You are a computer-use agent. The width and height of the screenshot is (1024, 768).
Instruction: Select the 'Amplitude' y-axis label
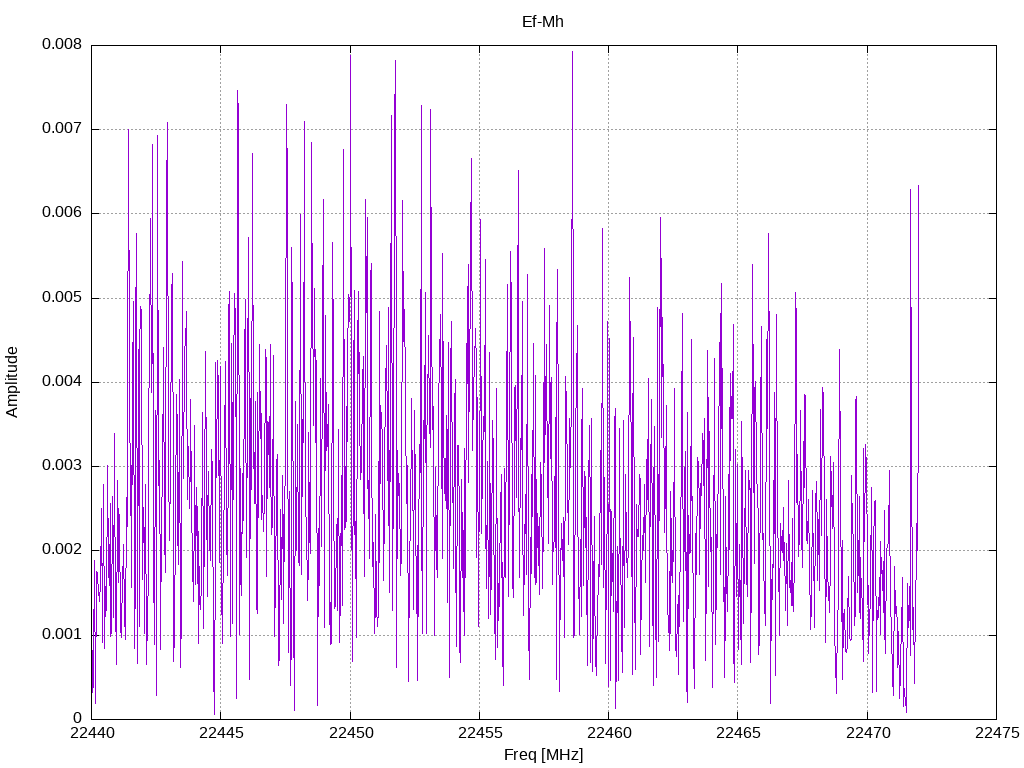(x=12, y=382)
